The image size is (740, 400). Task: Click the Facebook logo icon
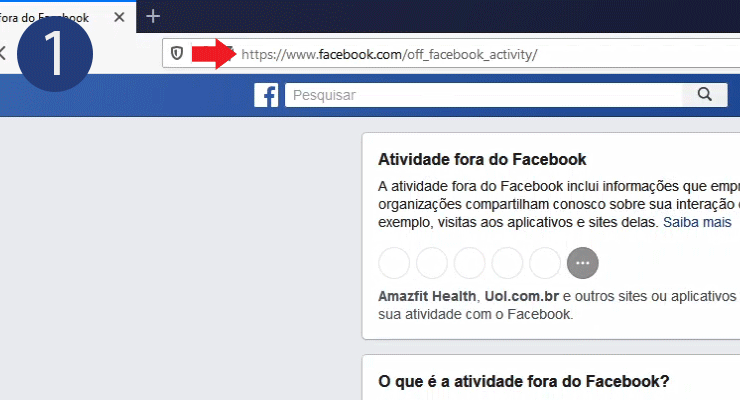tap(266, 95)
